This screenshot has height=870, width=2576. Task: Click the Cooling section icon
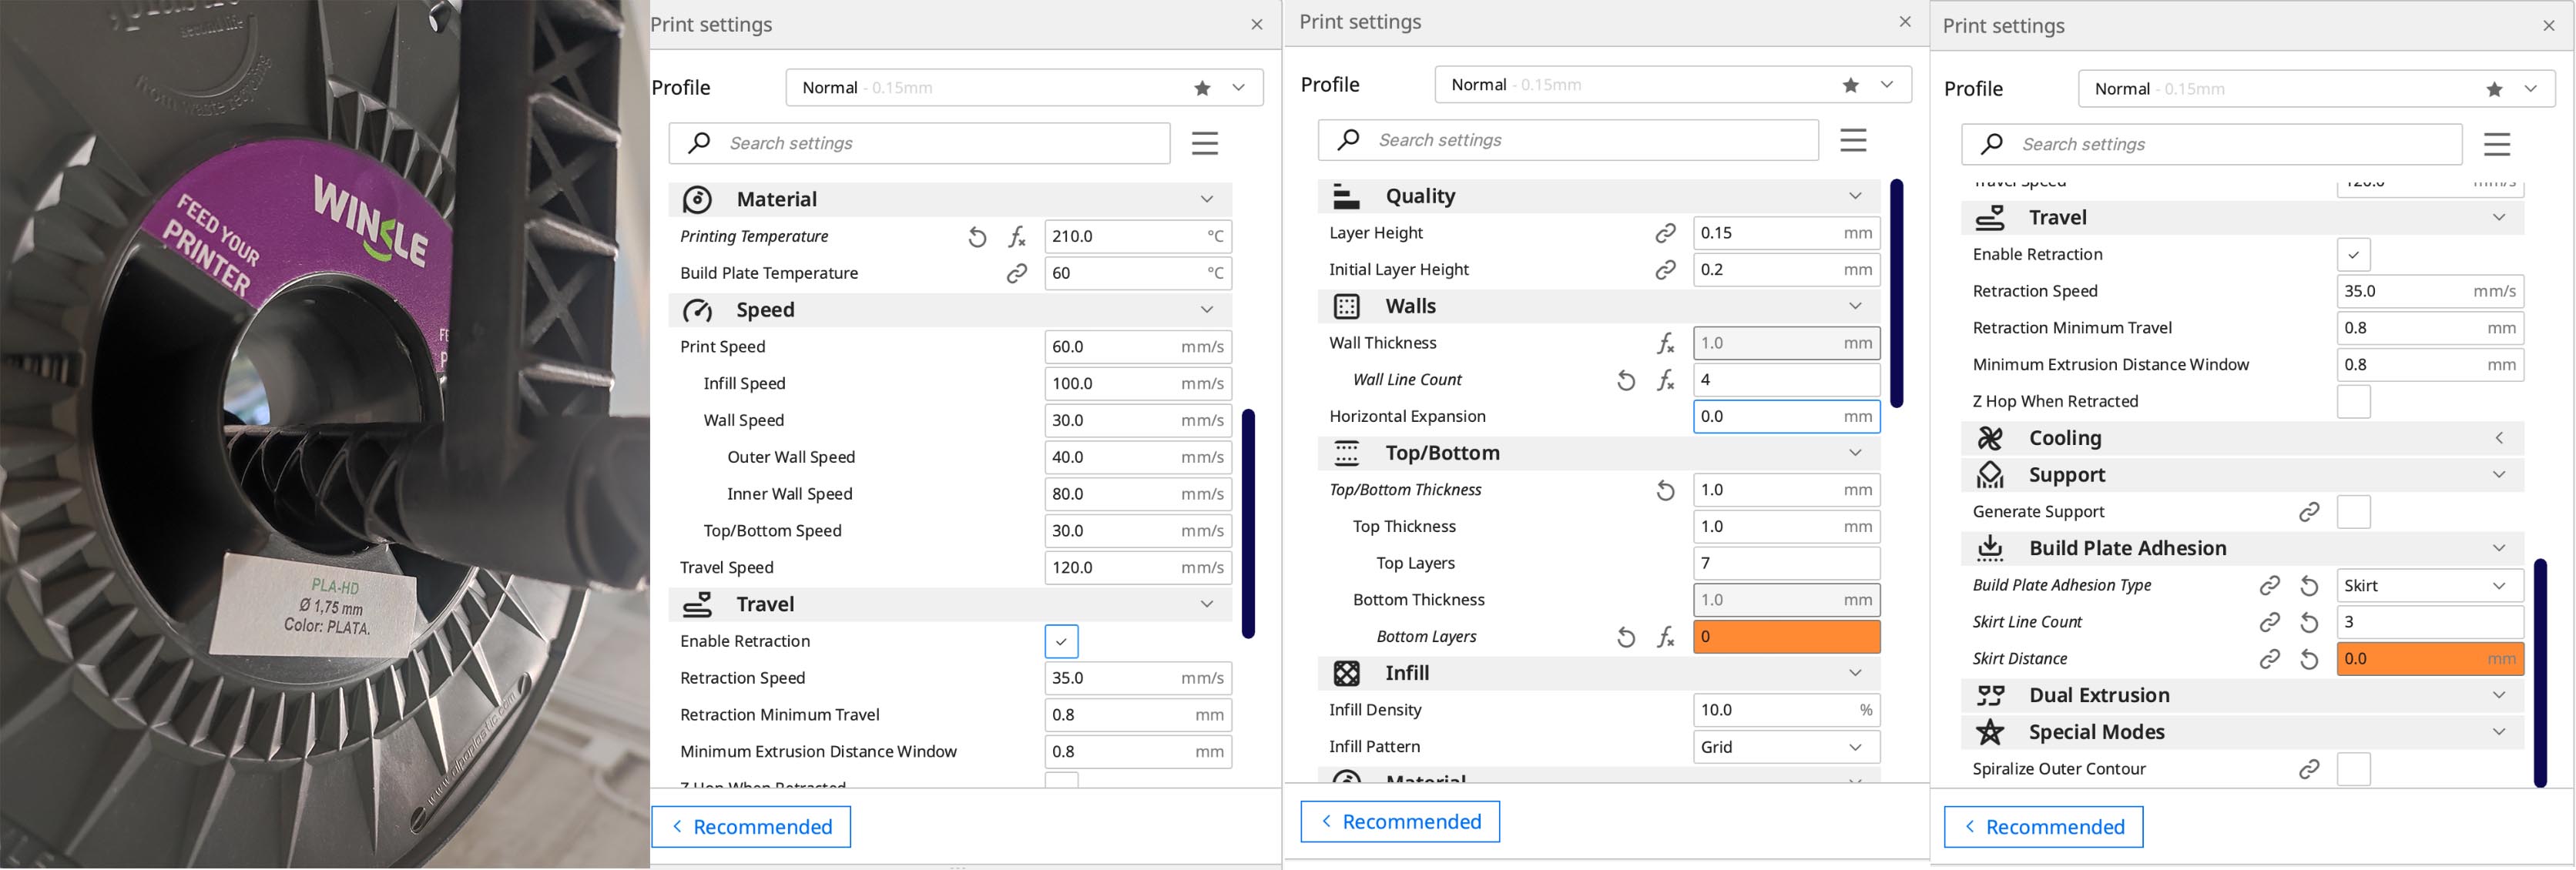(1983, 437)
